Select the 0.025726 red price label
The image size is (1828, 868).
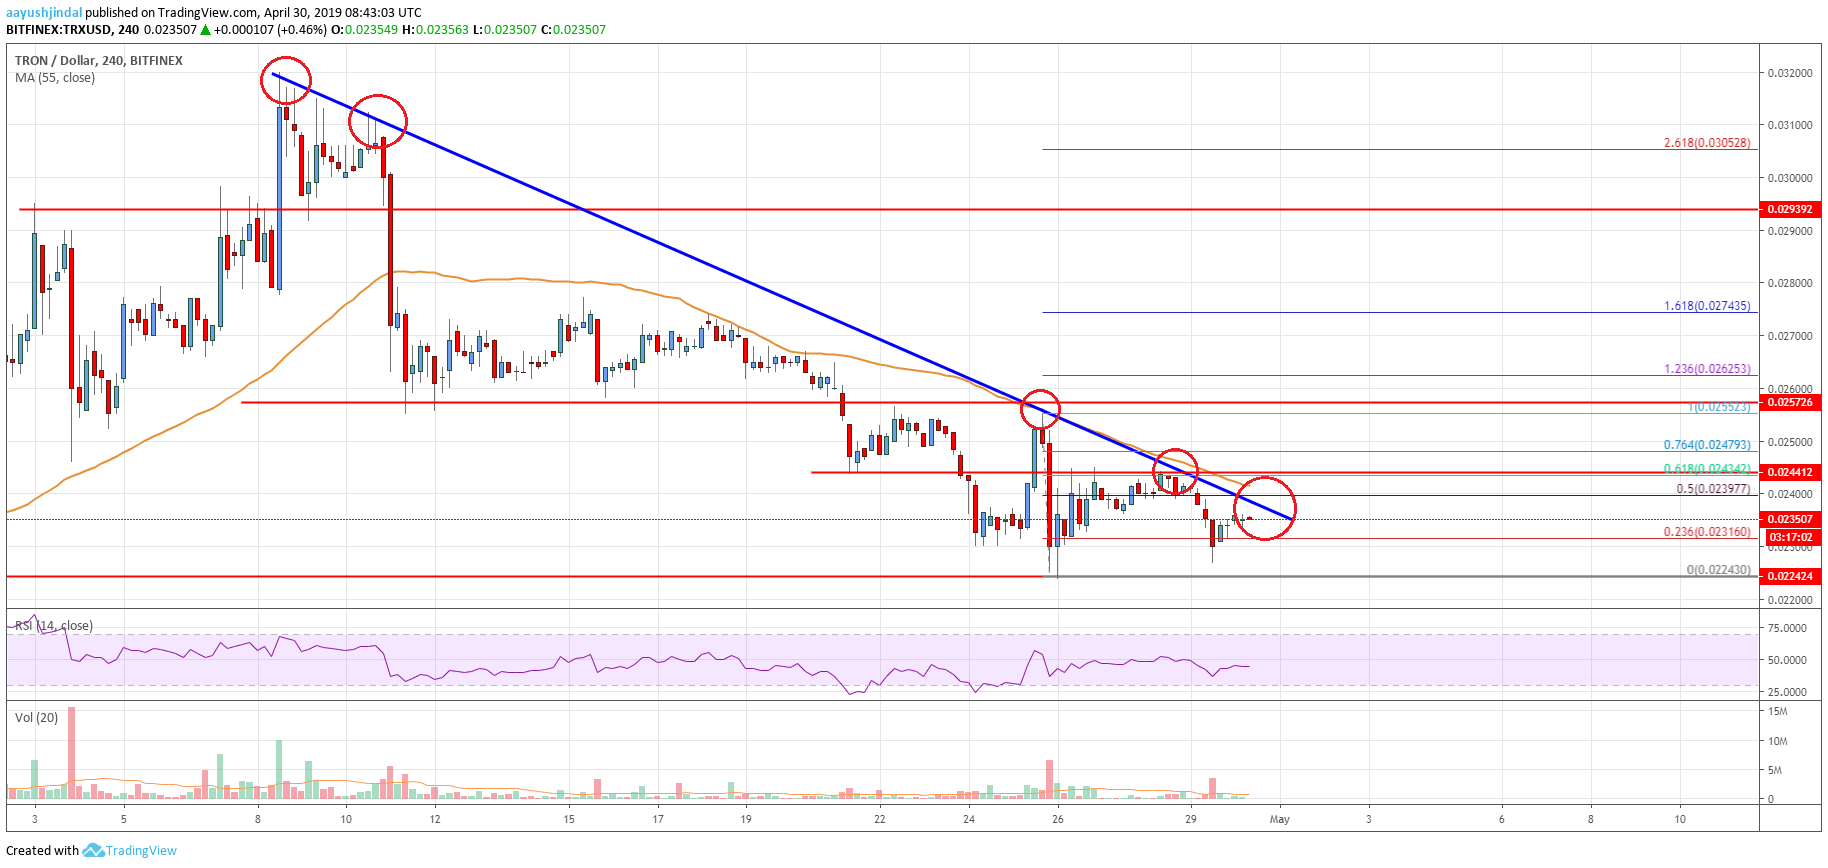[x=1789, y=402]
